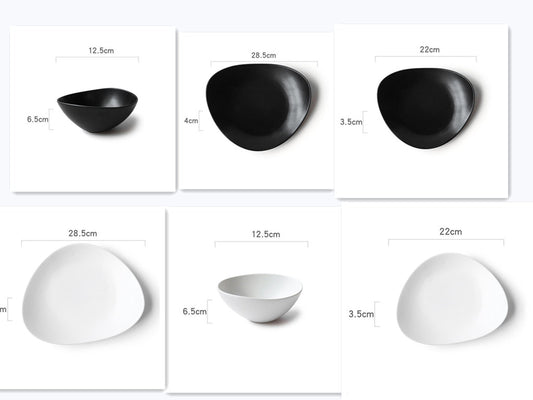Open the black 22cm plate image
The image size is (533, 400).
tap(426, 108)
